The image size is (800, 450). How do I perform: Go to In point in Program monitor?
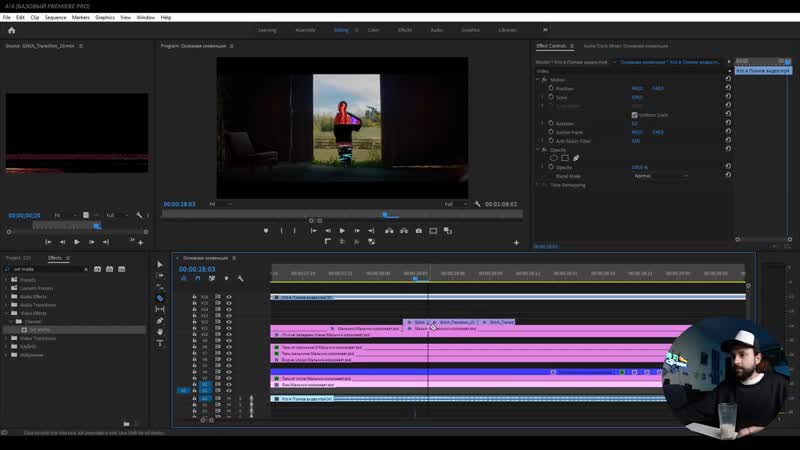(313, 231)
